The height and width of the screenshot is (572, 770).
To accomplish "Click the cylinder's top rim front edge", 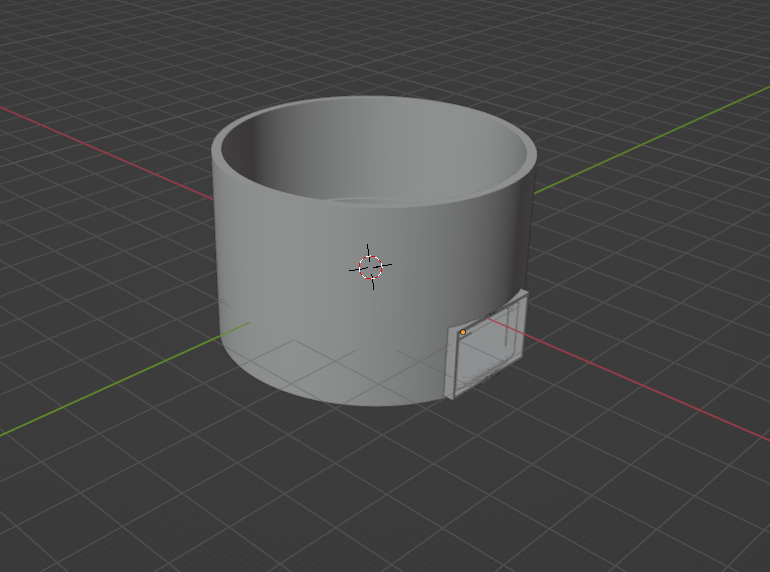I will [x=370, y=205].
